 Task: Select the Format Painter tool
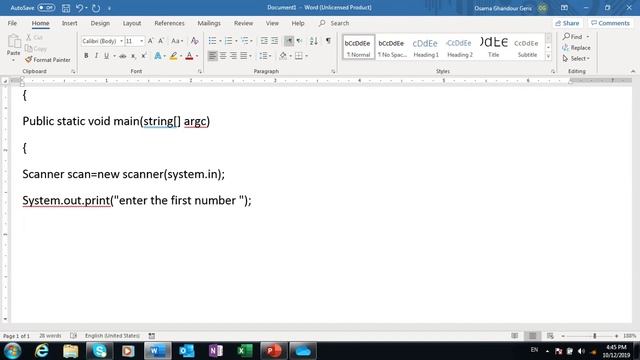tap(48, 60)
